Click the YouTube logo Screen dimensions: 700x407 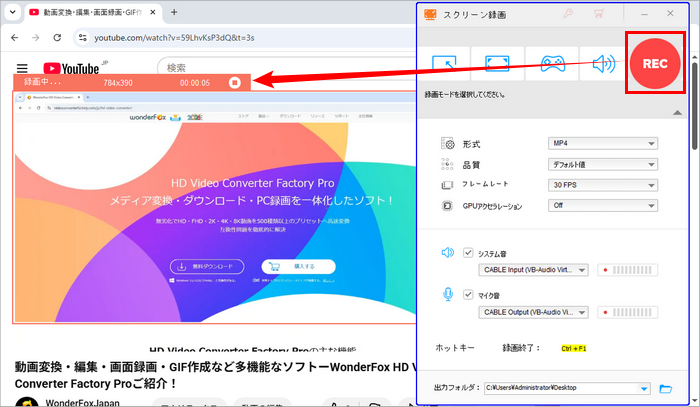click(x=71, y=68)
